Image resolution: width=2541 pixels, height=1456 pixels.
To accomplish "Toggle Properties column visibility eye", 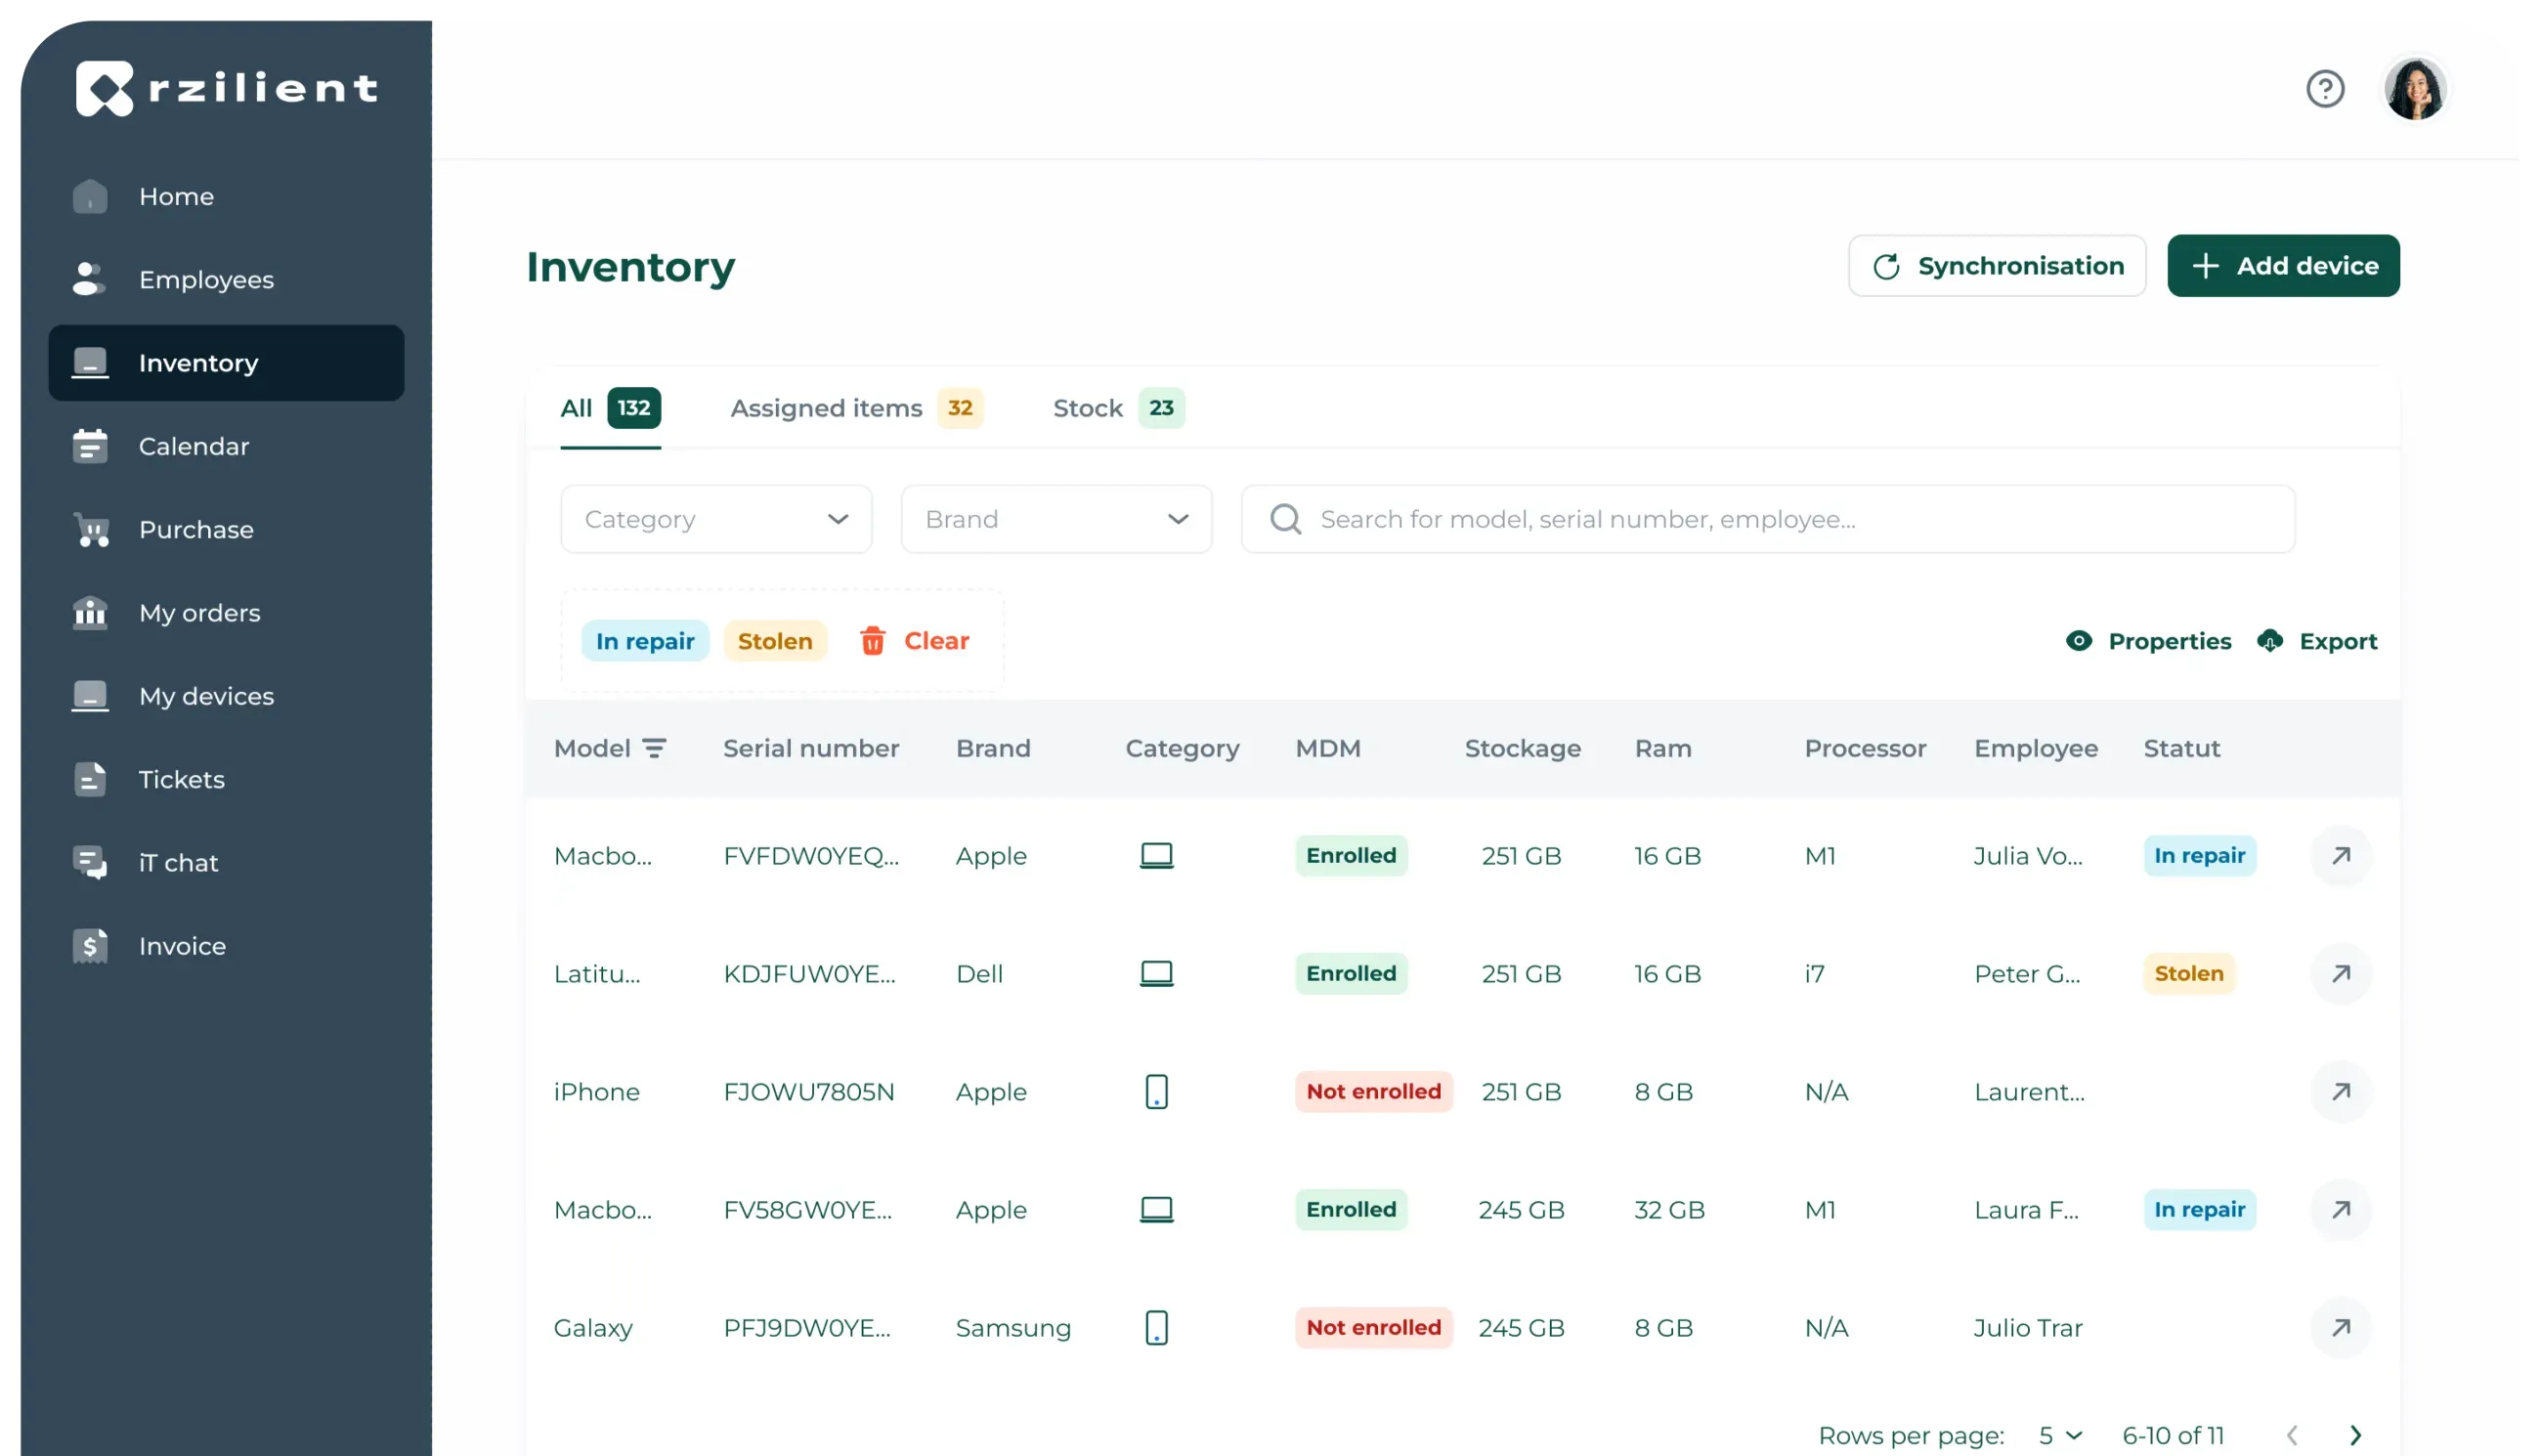I will pos(2079,641).
